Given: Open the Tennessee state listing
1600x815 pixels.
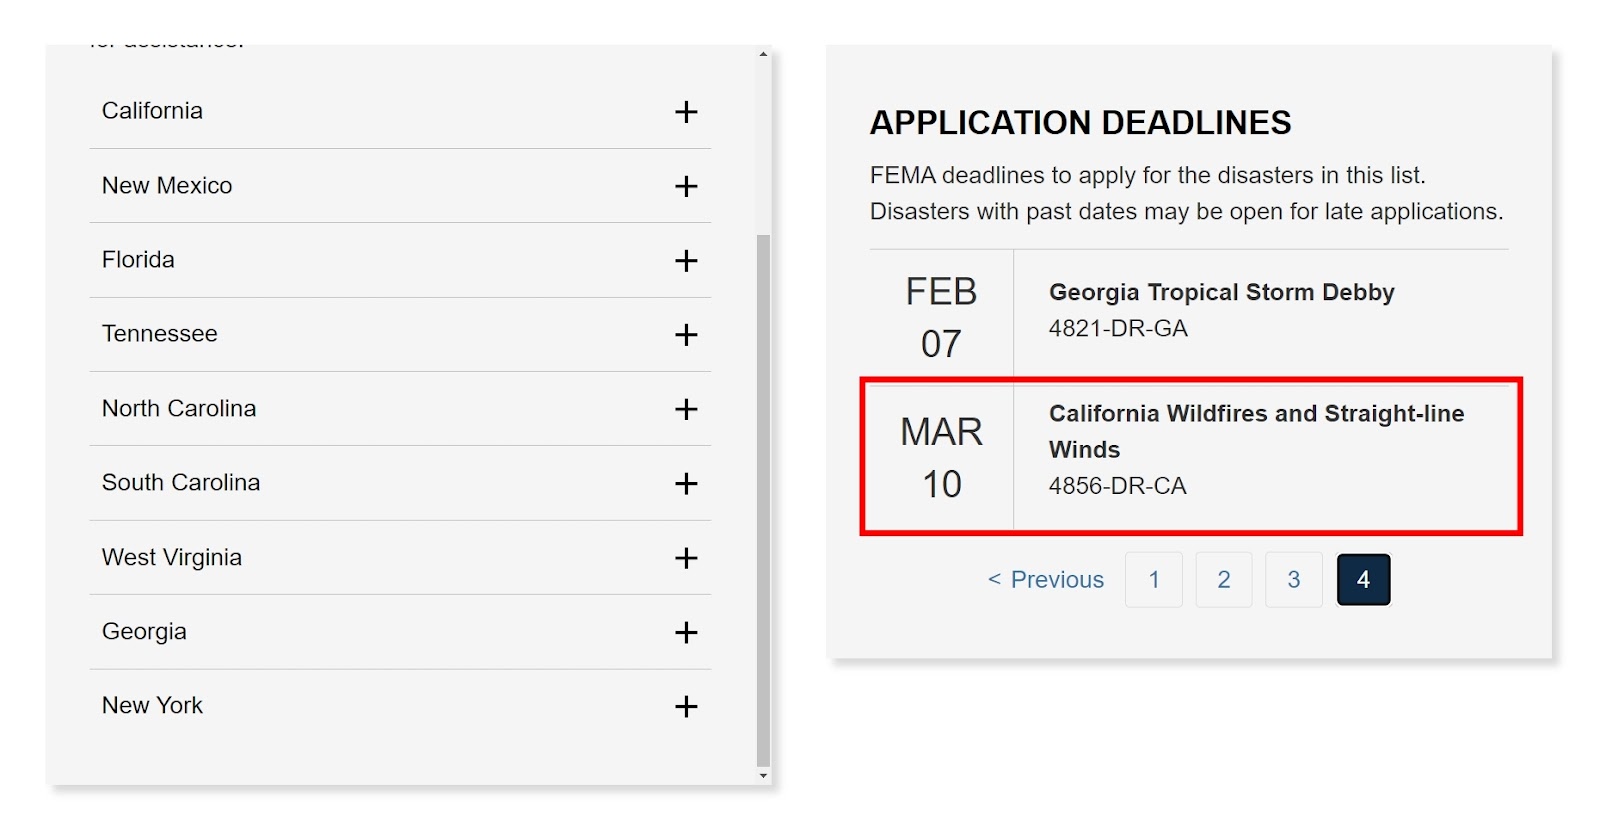Looking at the screenshot, I should pyautogui.click(x=160, y=334).
